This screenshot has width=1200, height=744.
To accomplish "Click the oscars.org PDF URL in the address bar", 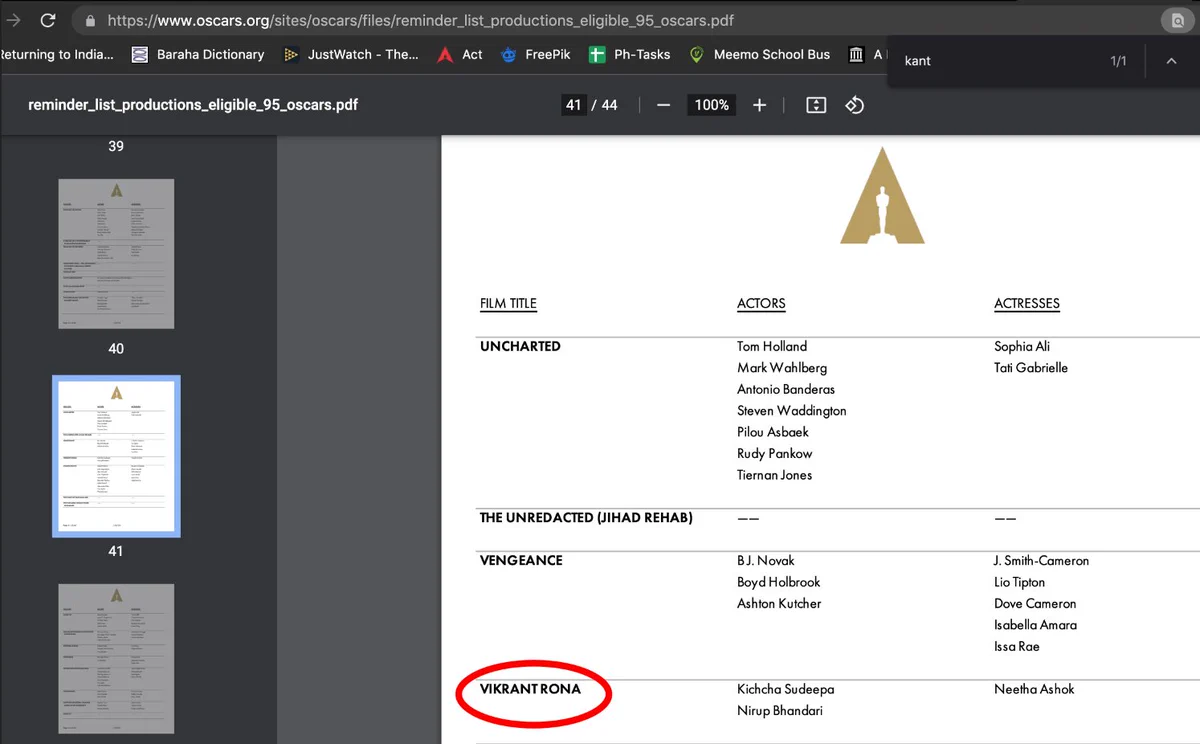I will coord(421,20).
